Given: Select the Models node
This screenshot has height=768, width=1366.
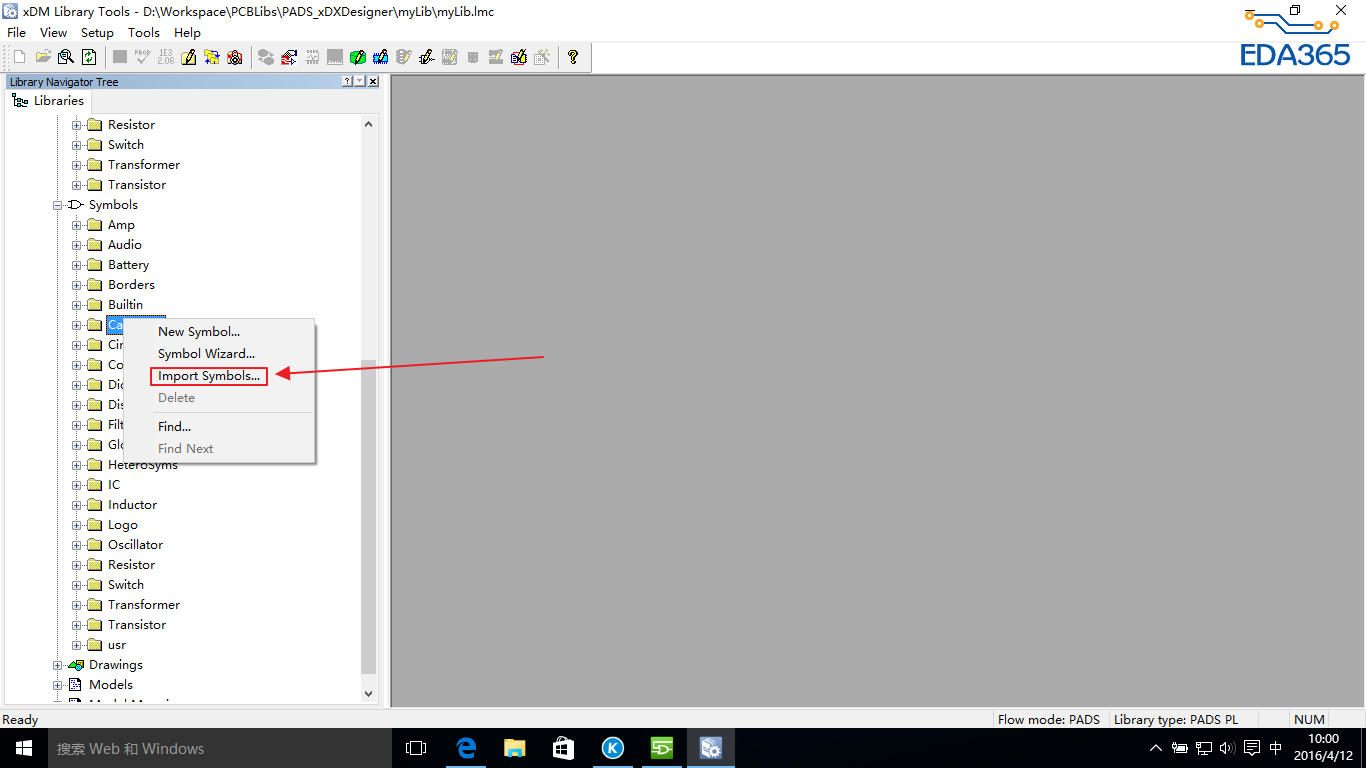Looking at the screenshot, I should [x=110, y=685].
